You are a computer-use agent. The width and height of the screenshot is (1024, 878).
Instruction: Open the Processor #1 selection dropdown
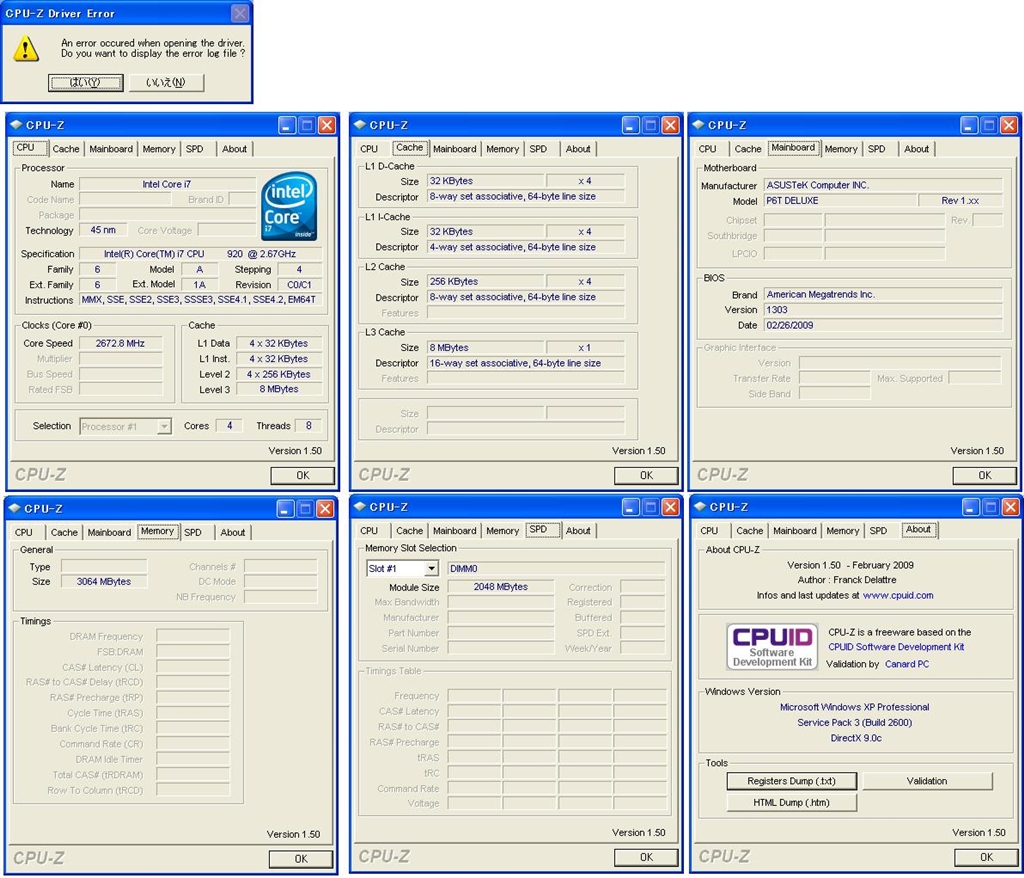164,427
